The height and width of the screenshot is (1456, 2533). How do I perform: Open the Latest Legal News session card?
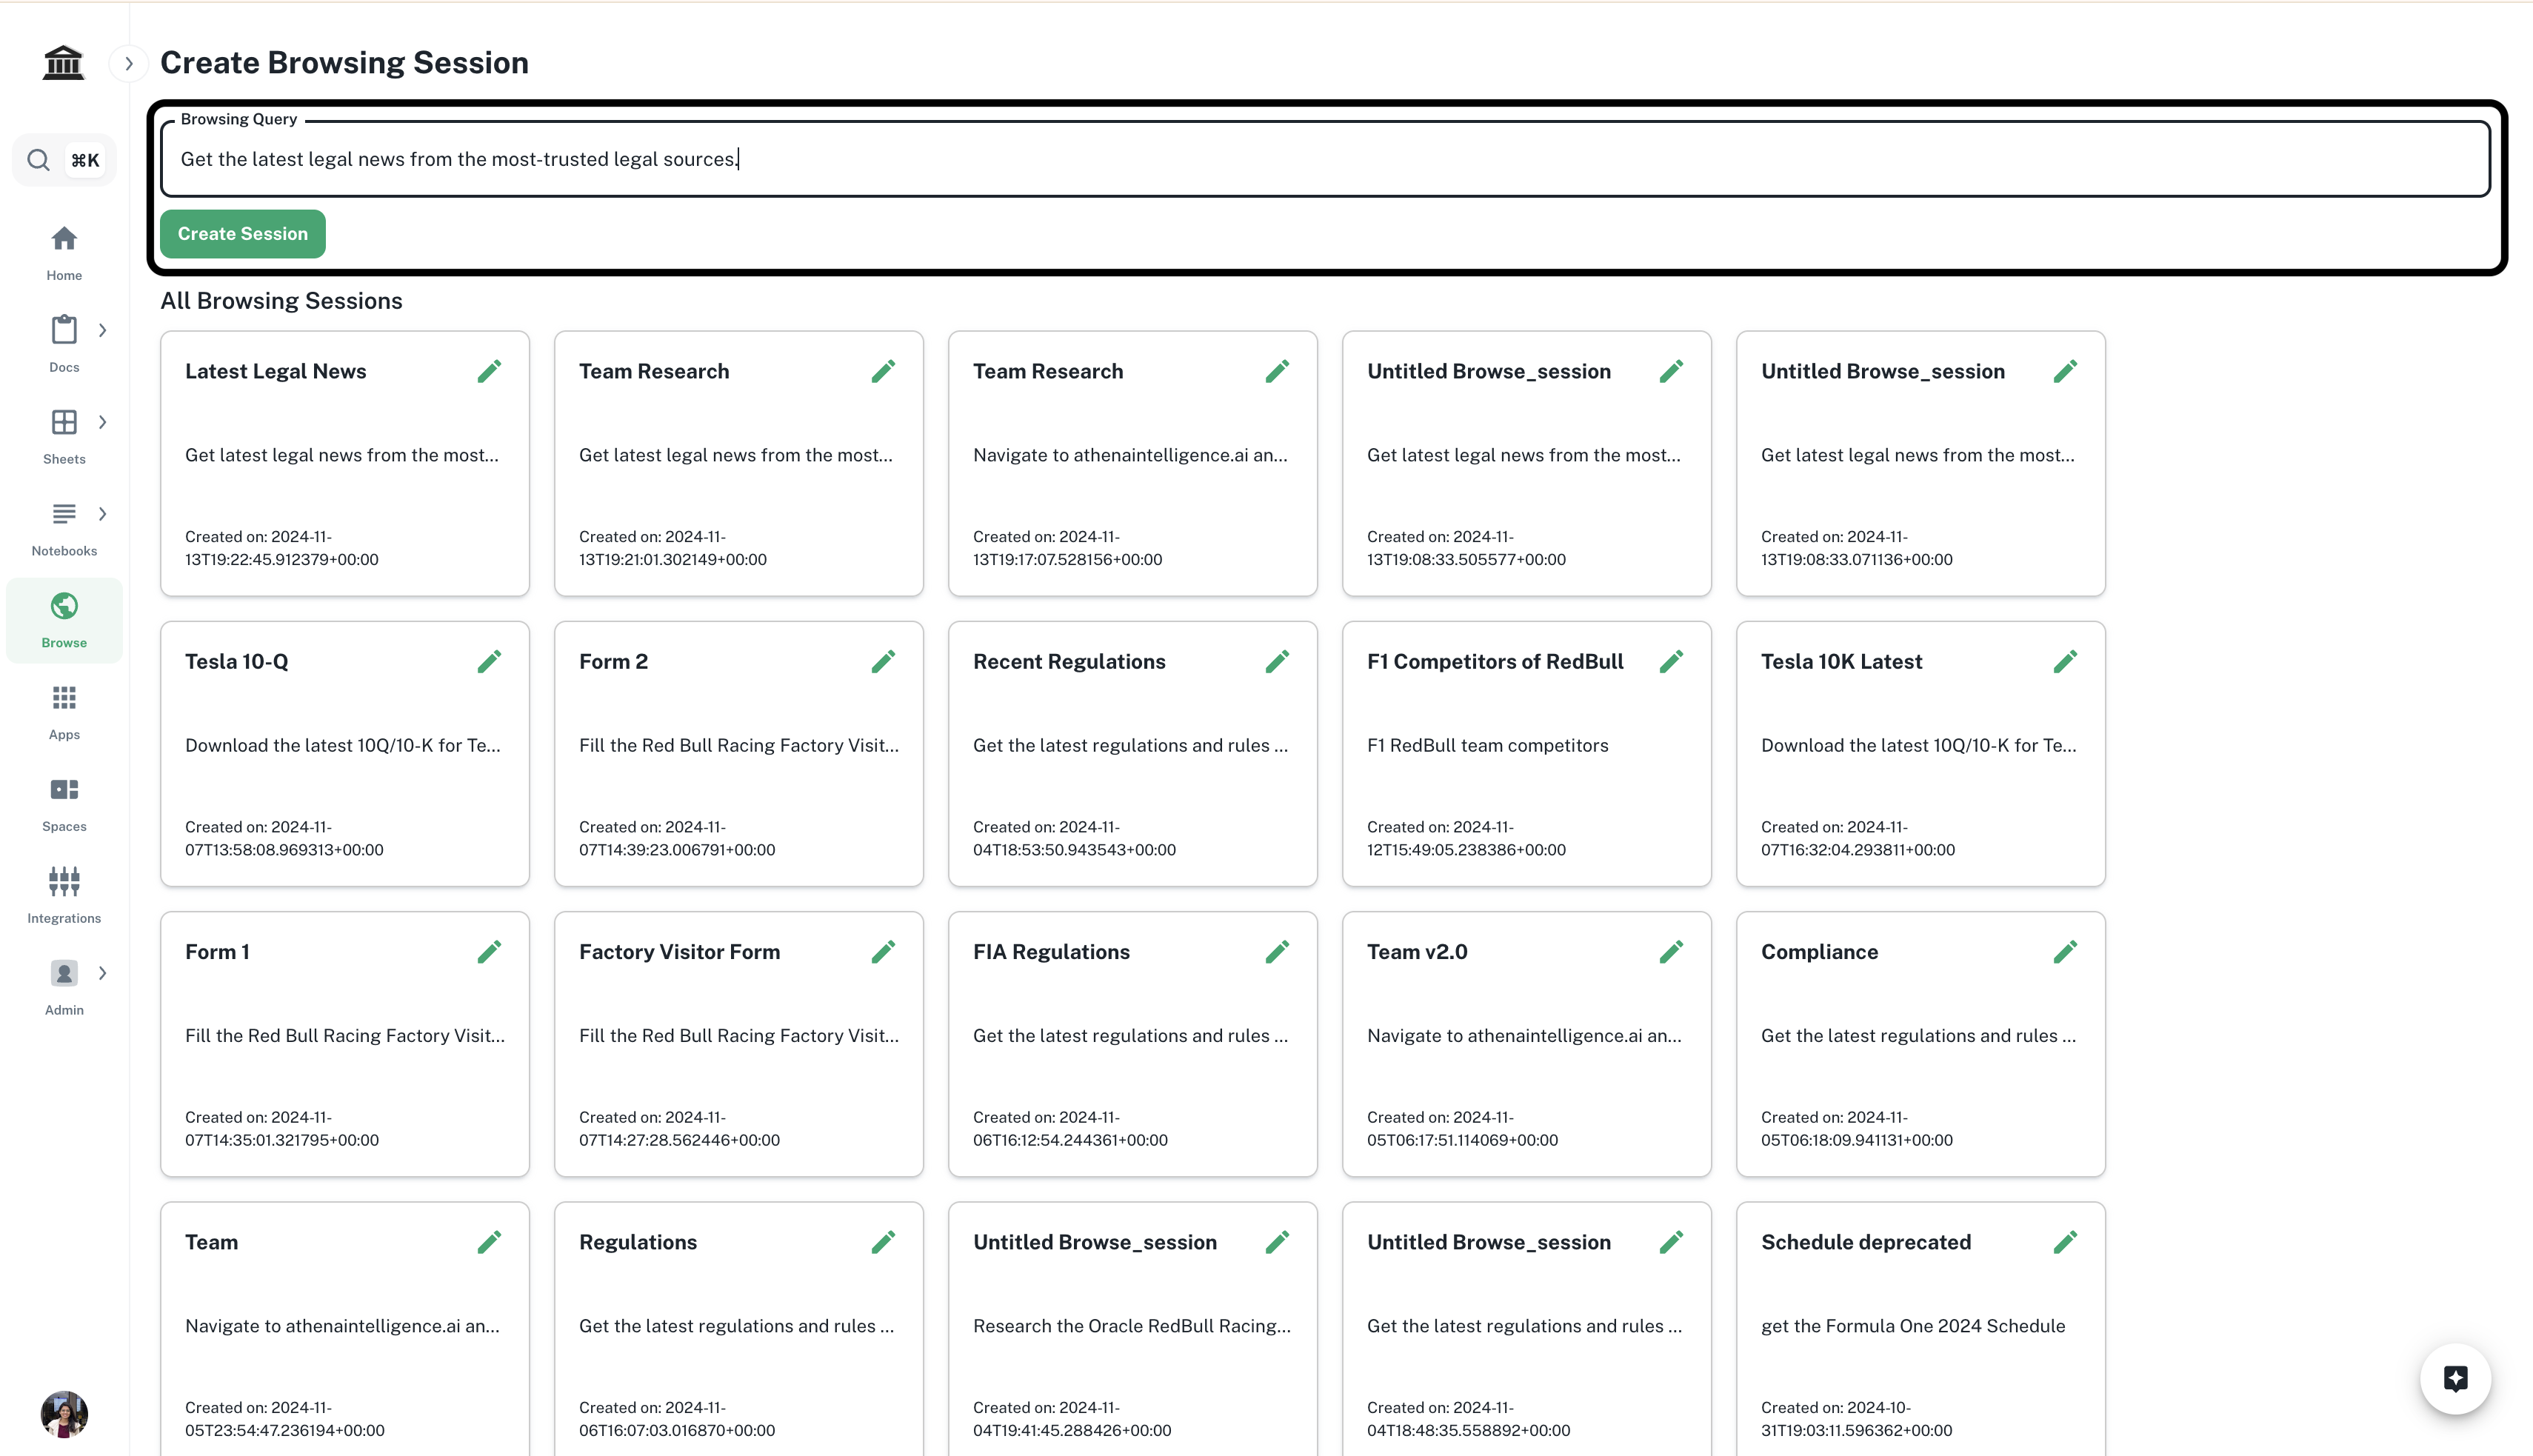coord(345,464)
